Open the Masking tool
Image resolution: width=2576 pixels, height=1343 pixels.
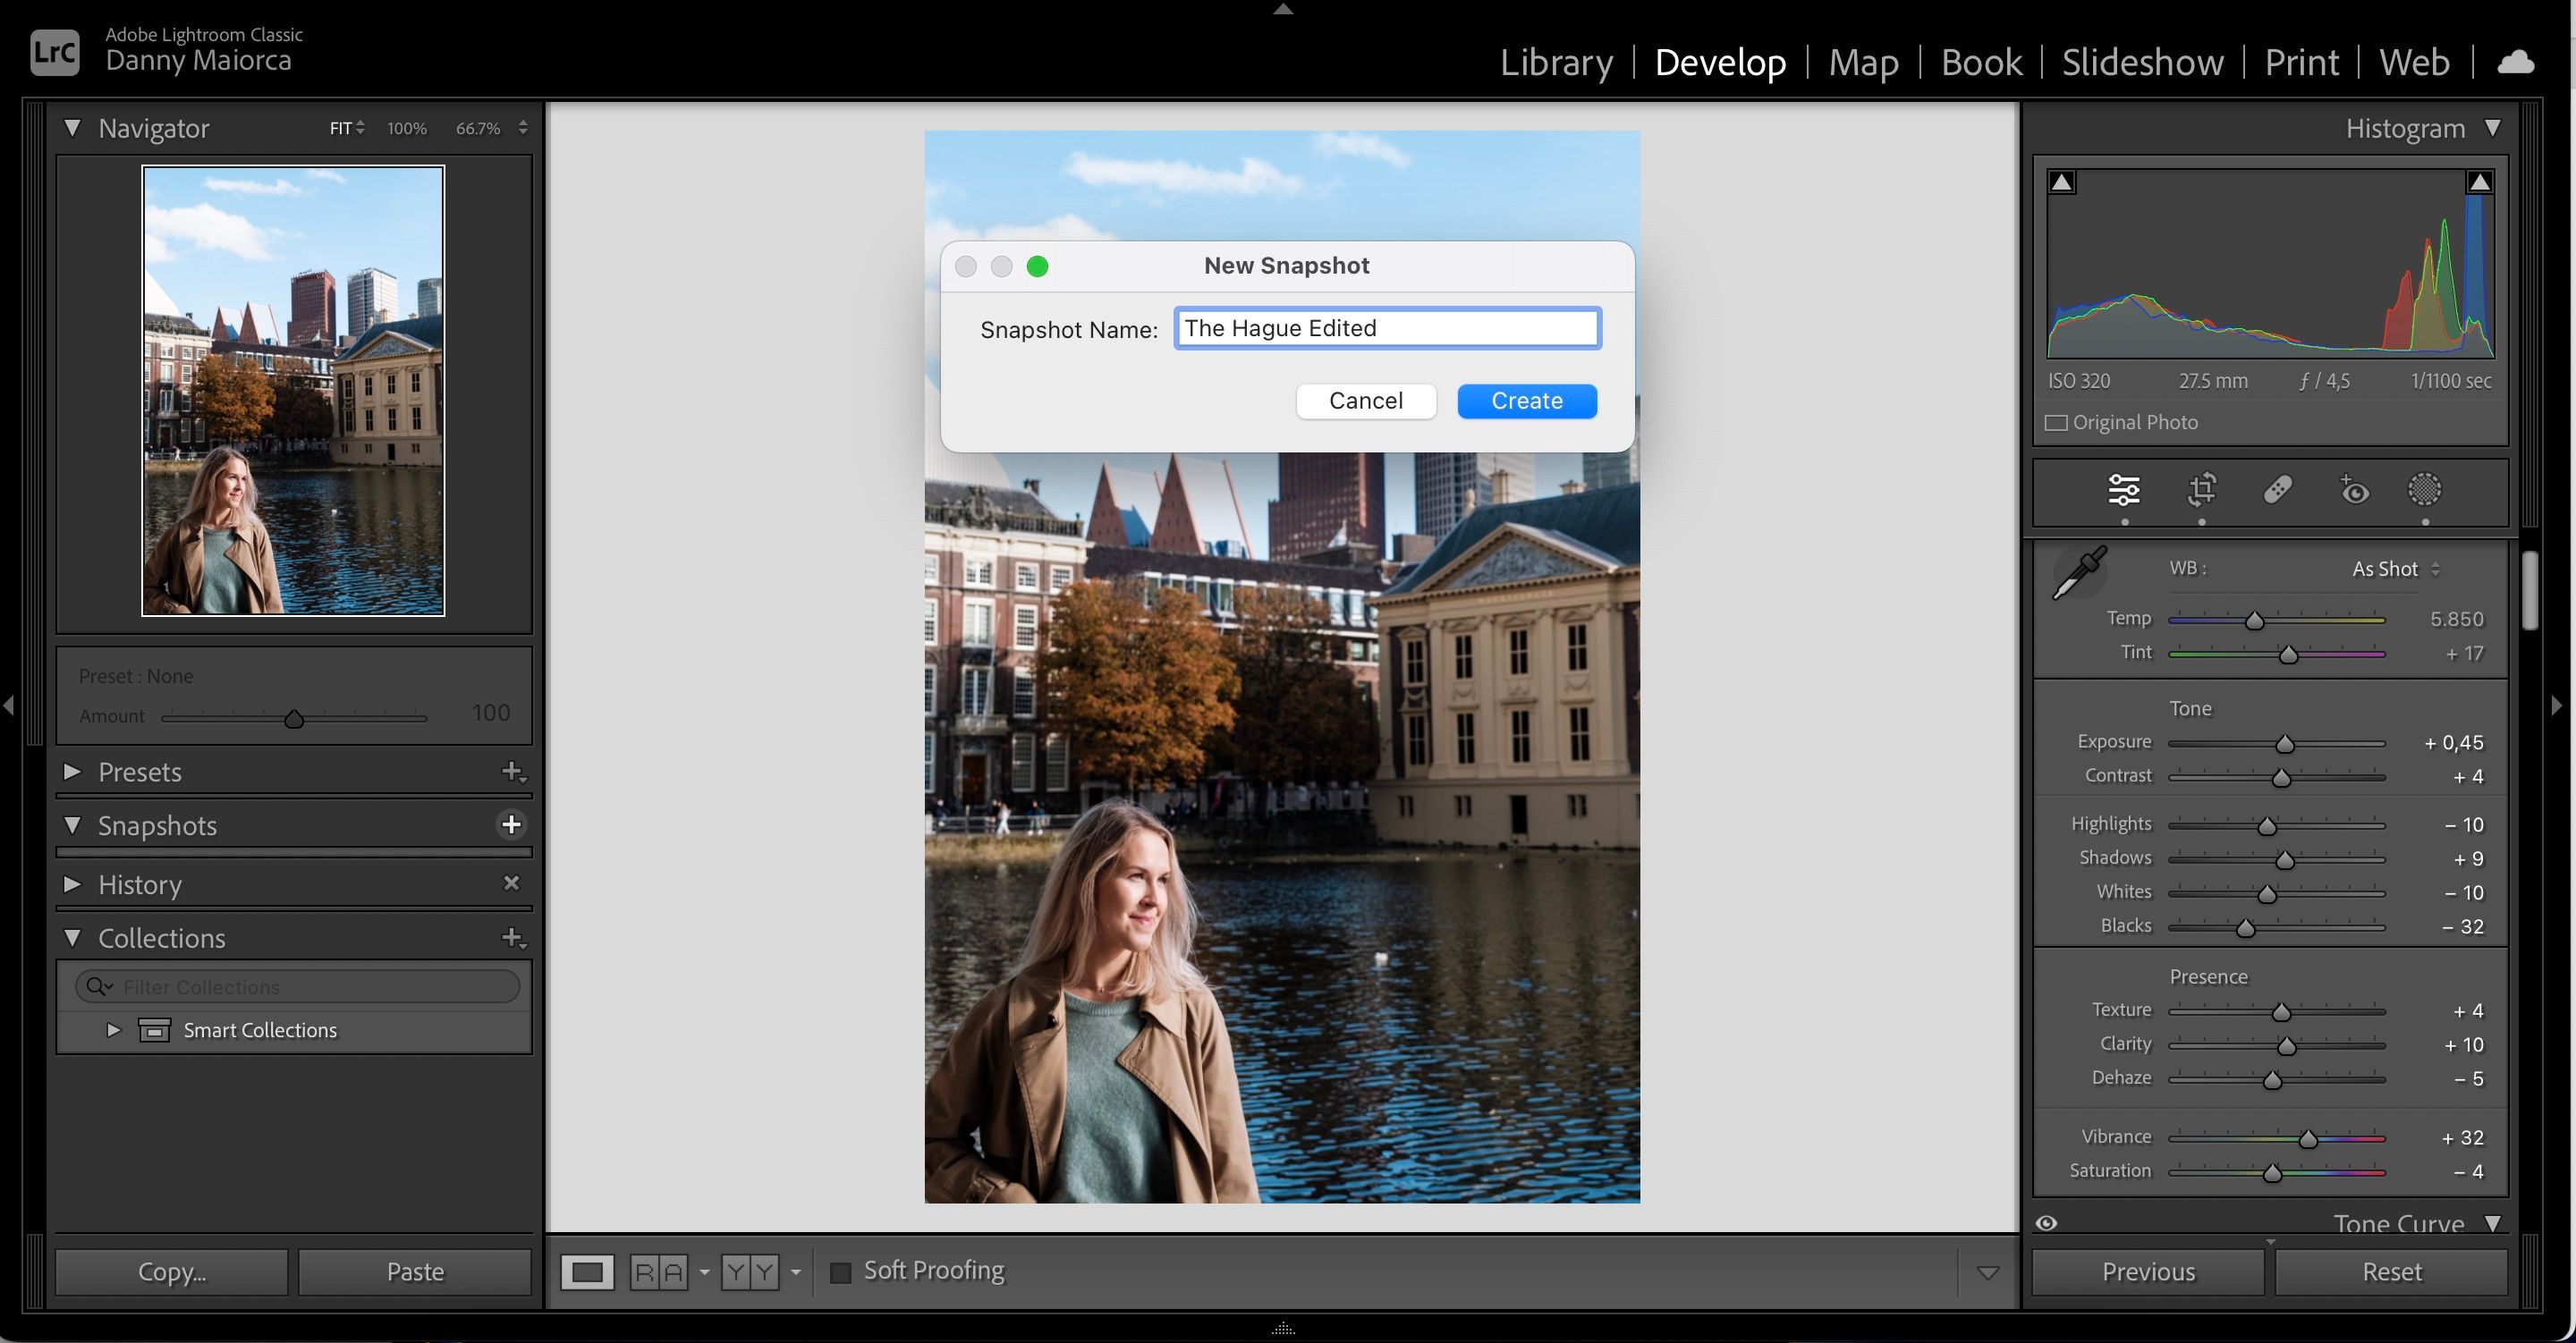2426,490
